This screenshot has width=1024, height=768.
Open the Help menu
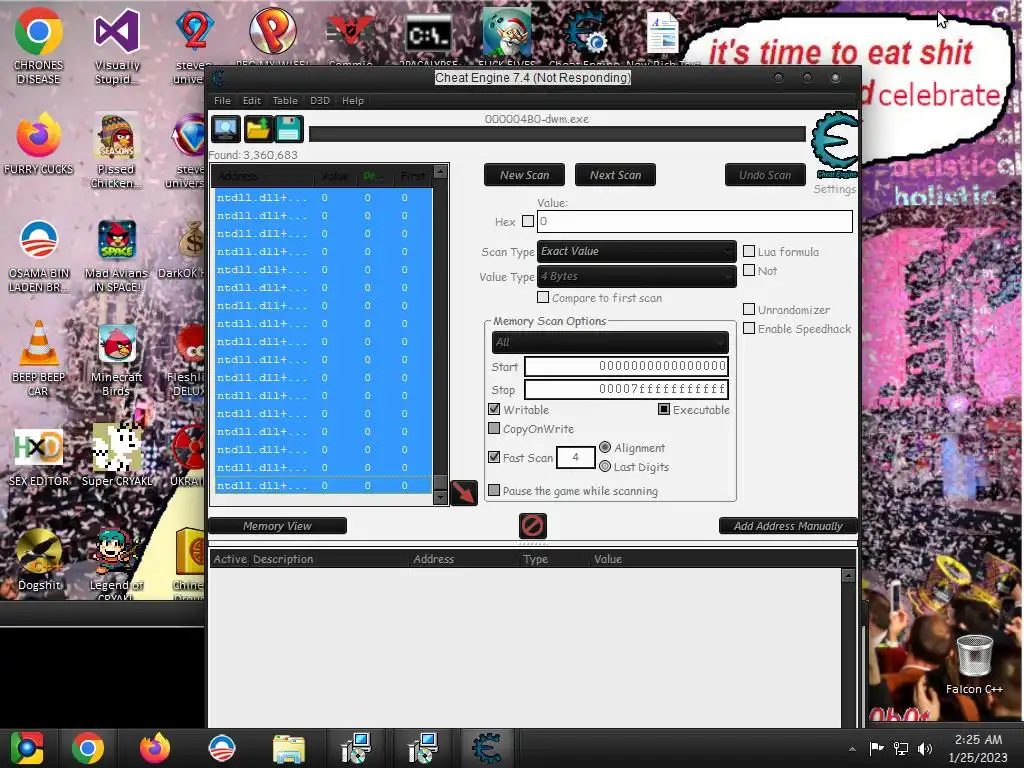point(353,101)
